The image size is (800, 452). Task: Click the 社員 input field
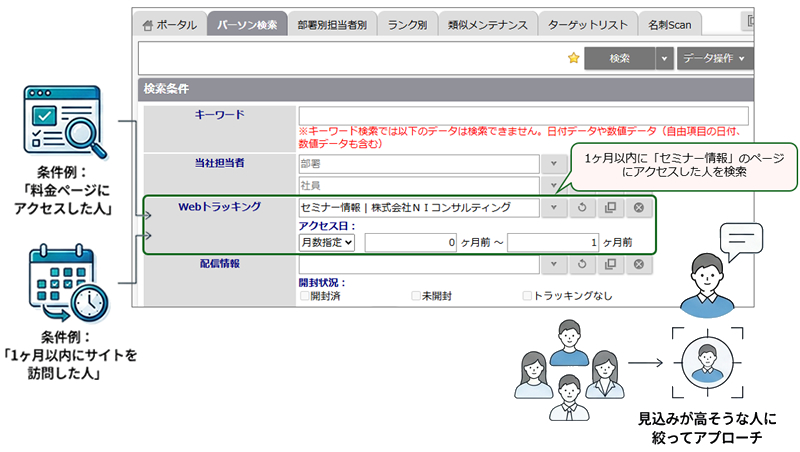(419, 185)
